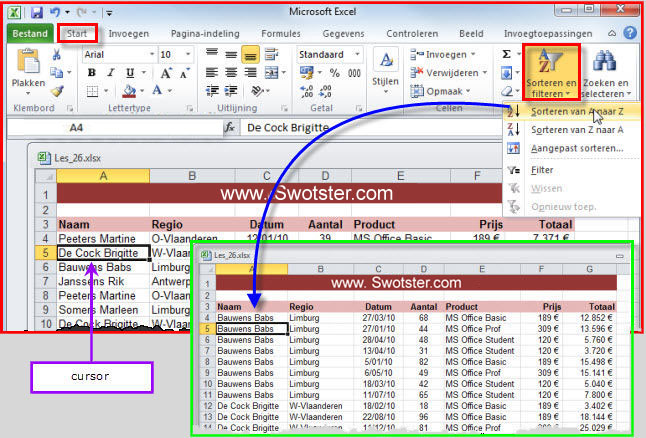Open the number format dropdown Standaard
The height and width of the screenshot is (438, 646).
[357, 54]
